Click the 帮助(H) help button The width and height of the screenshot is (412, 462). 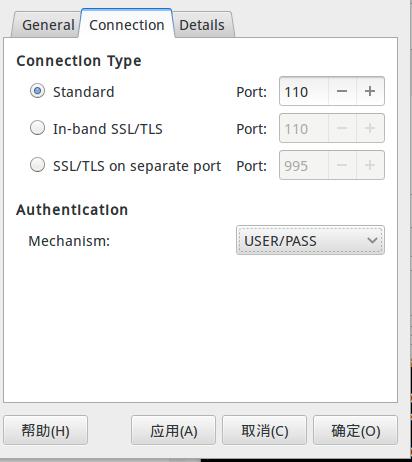tap(46, 430)
